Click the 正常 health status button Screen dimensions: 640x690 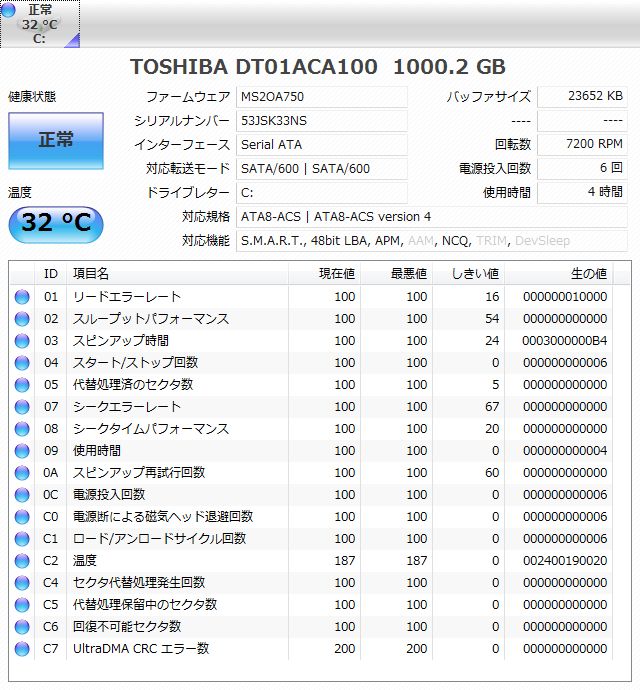(56, 140)
